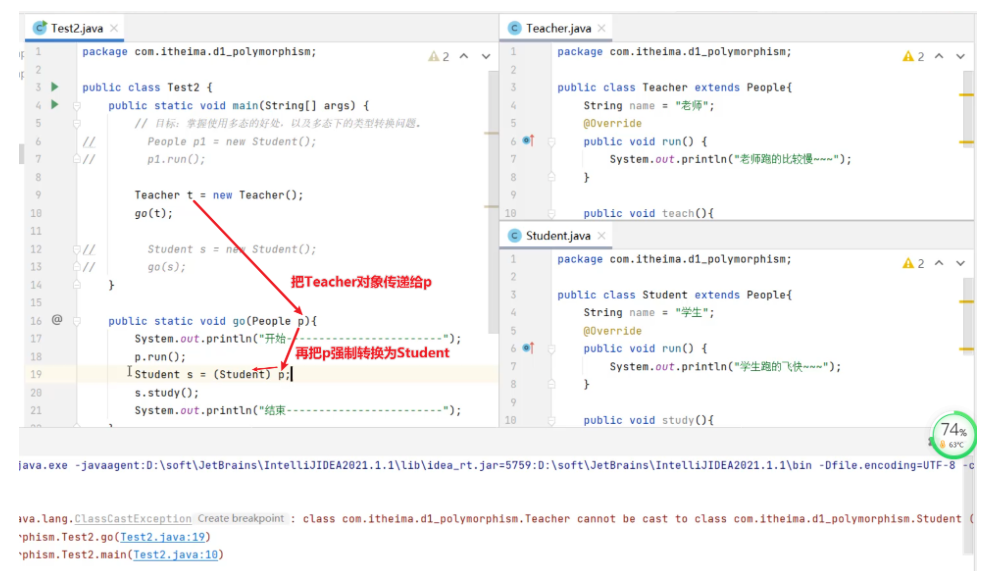Fold the go method using its gutter marker
The width and height of the screenshot is (988, 571).
[x=77, y=321]
